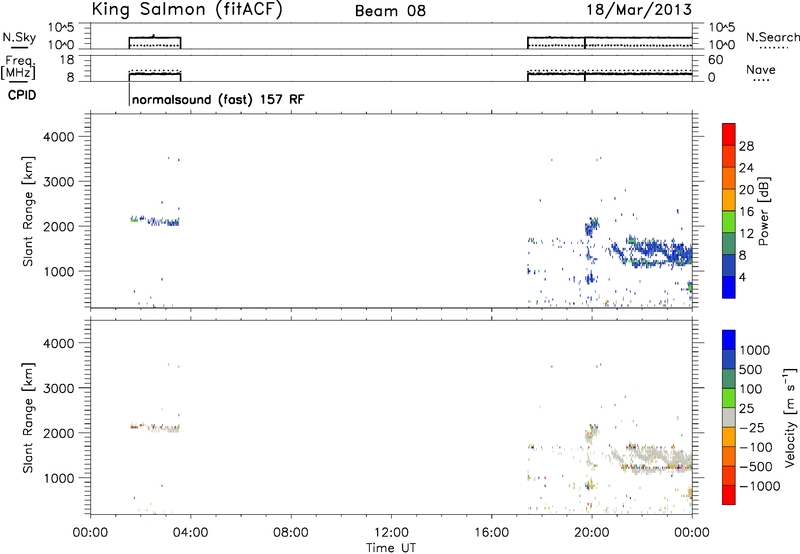
Task: Click the '16:00' time axis tick label
Action: click(x=491, y=533)
